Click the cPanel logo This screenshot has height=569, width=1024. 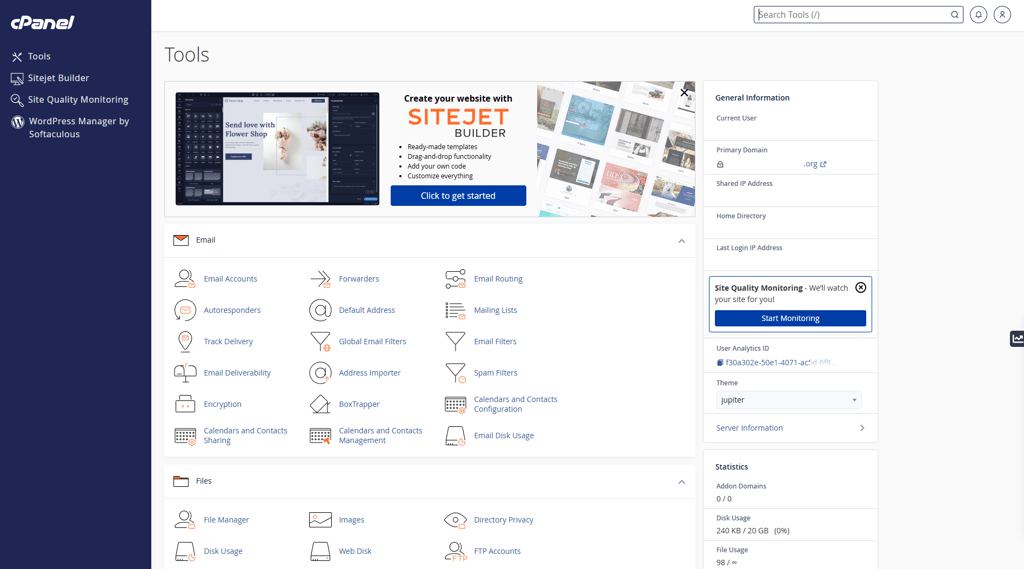click(42, 23)
